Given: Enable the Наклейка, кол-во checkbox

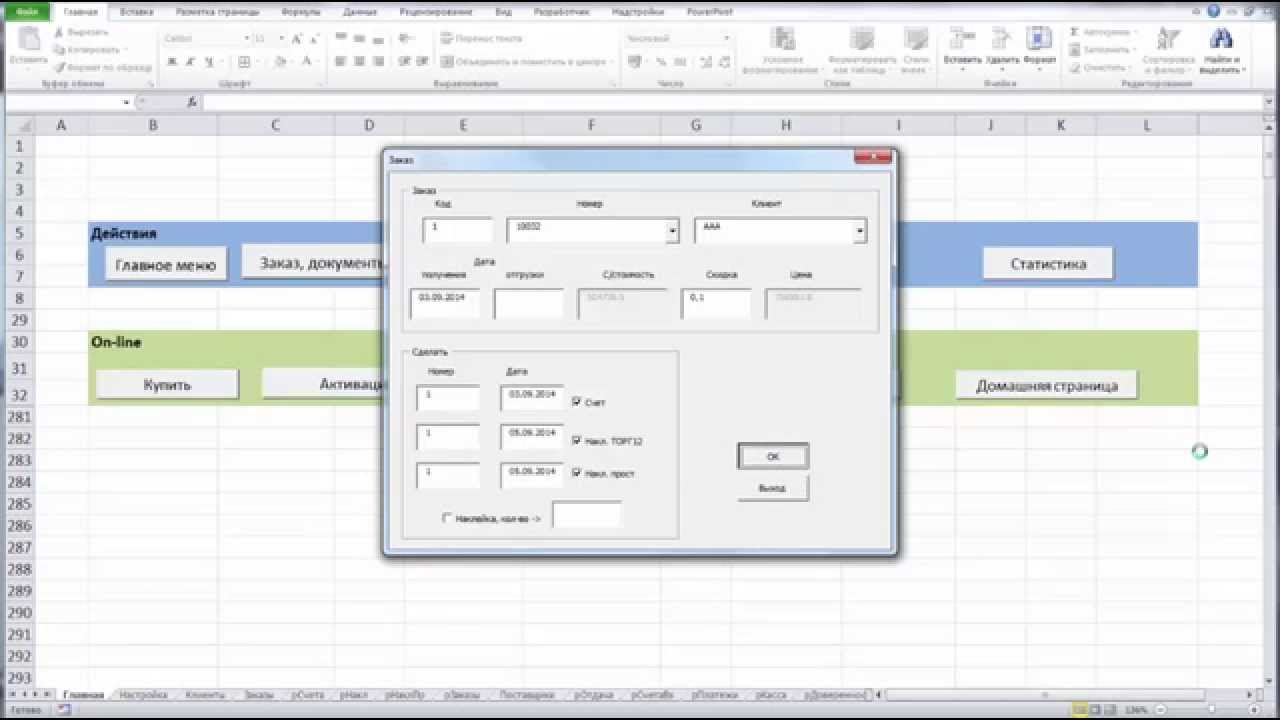Looking at the screenshot, I should click(447, 518).
